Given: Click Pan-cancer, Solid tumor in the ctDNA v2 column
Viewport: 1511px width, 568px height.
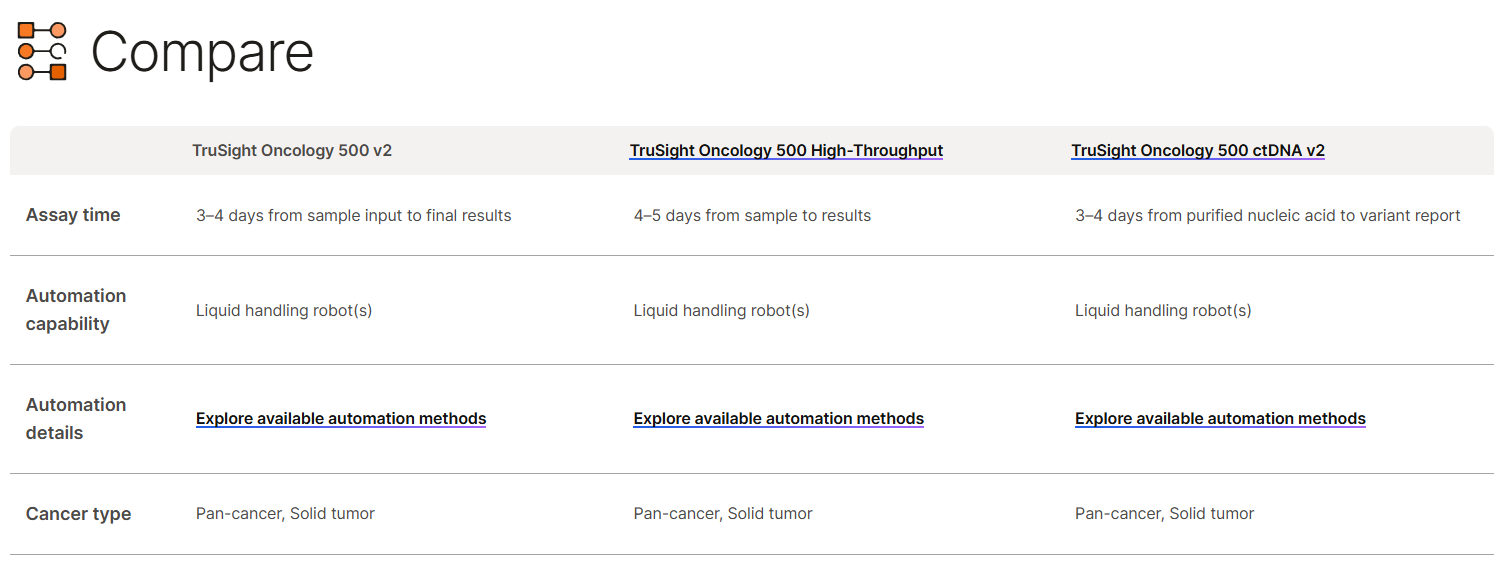Looking at the screenshot, I should [x=1164, y=514].
